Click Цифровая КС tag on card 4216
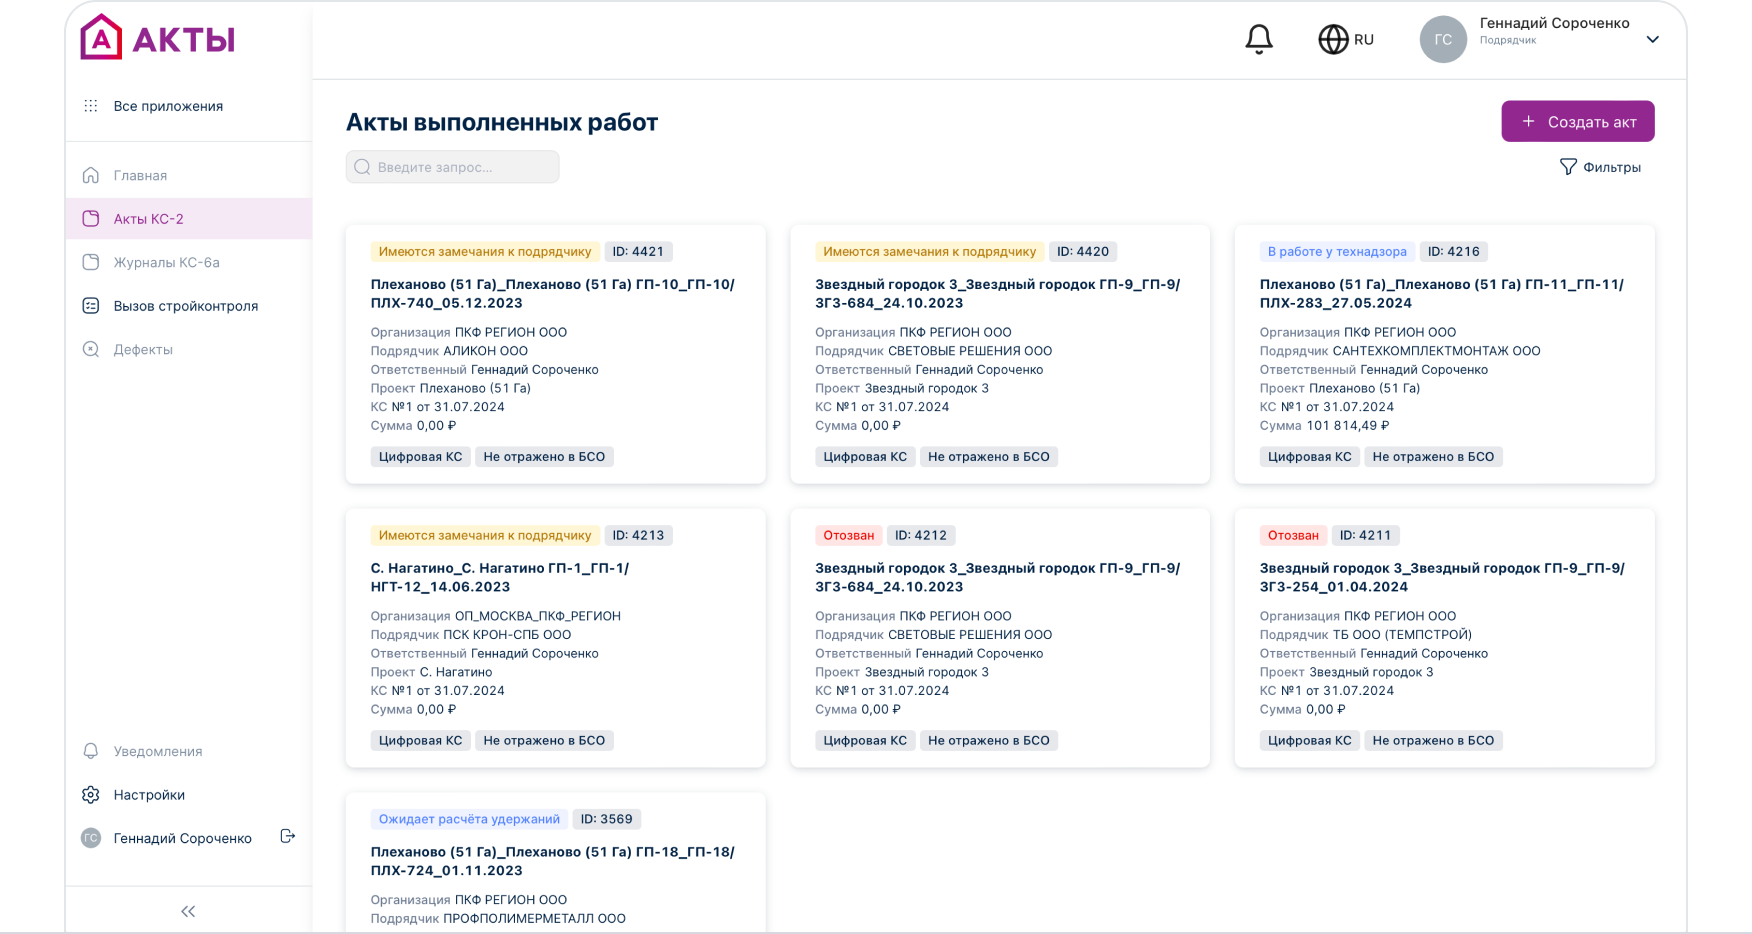The height and width of the screenshot is (934, 1752). click(1310, 457)
